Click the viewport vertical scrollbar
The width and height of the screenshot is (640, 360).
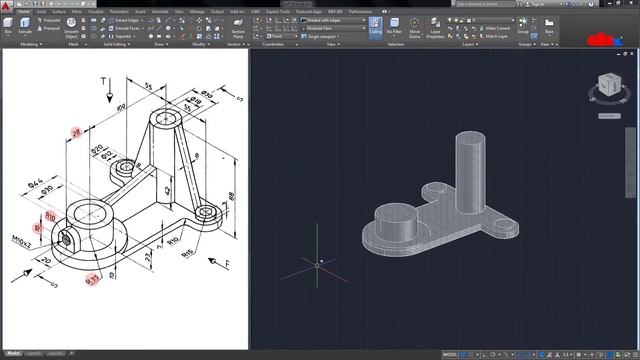coord(631,162)
